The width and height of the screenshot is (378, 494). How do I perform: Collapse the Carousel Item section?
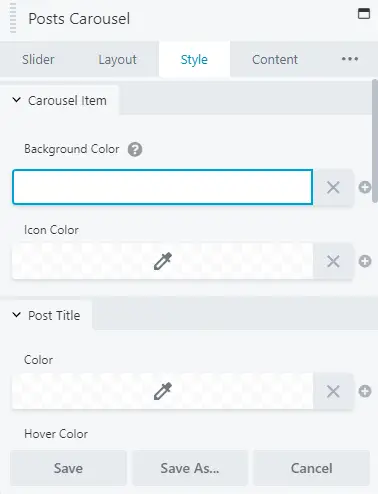point(59,100)
